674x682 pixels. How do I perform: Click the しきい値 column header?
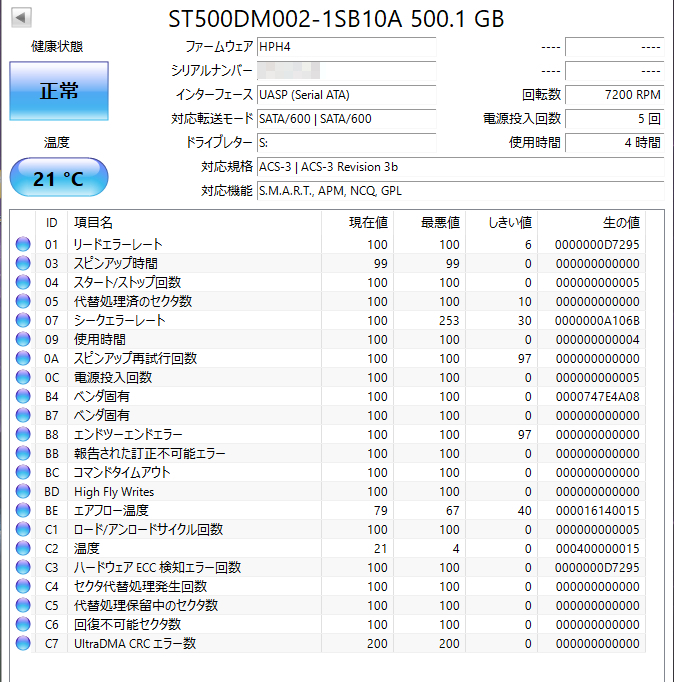502,223
